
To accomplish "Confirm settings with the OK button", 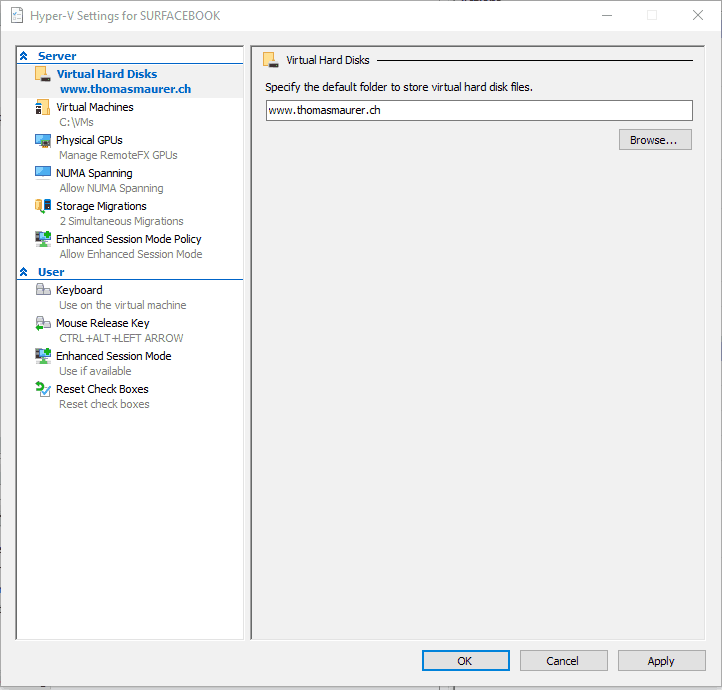I will pyautogui.click(x=466, y=661).
